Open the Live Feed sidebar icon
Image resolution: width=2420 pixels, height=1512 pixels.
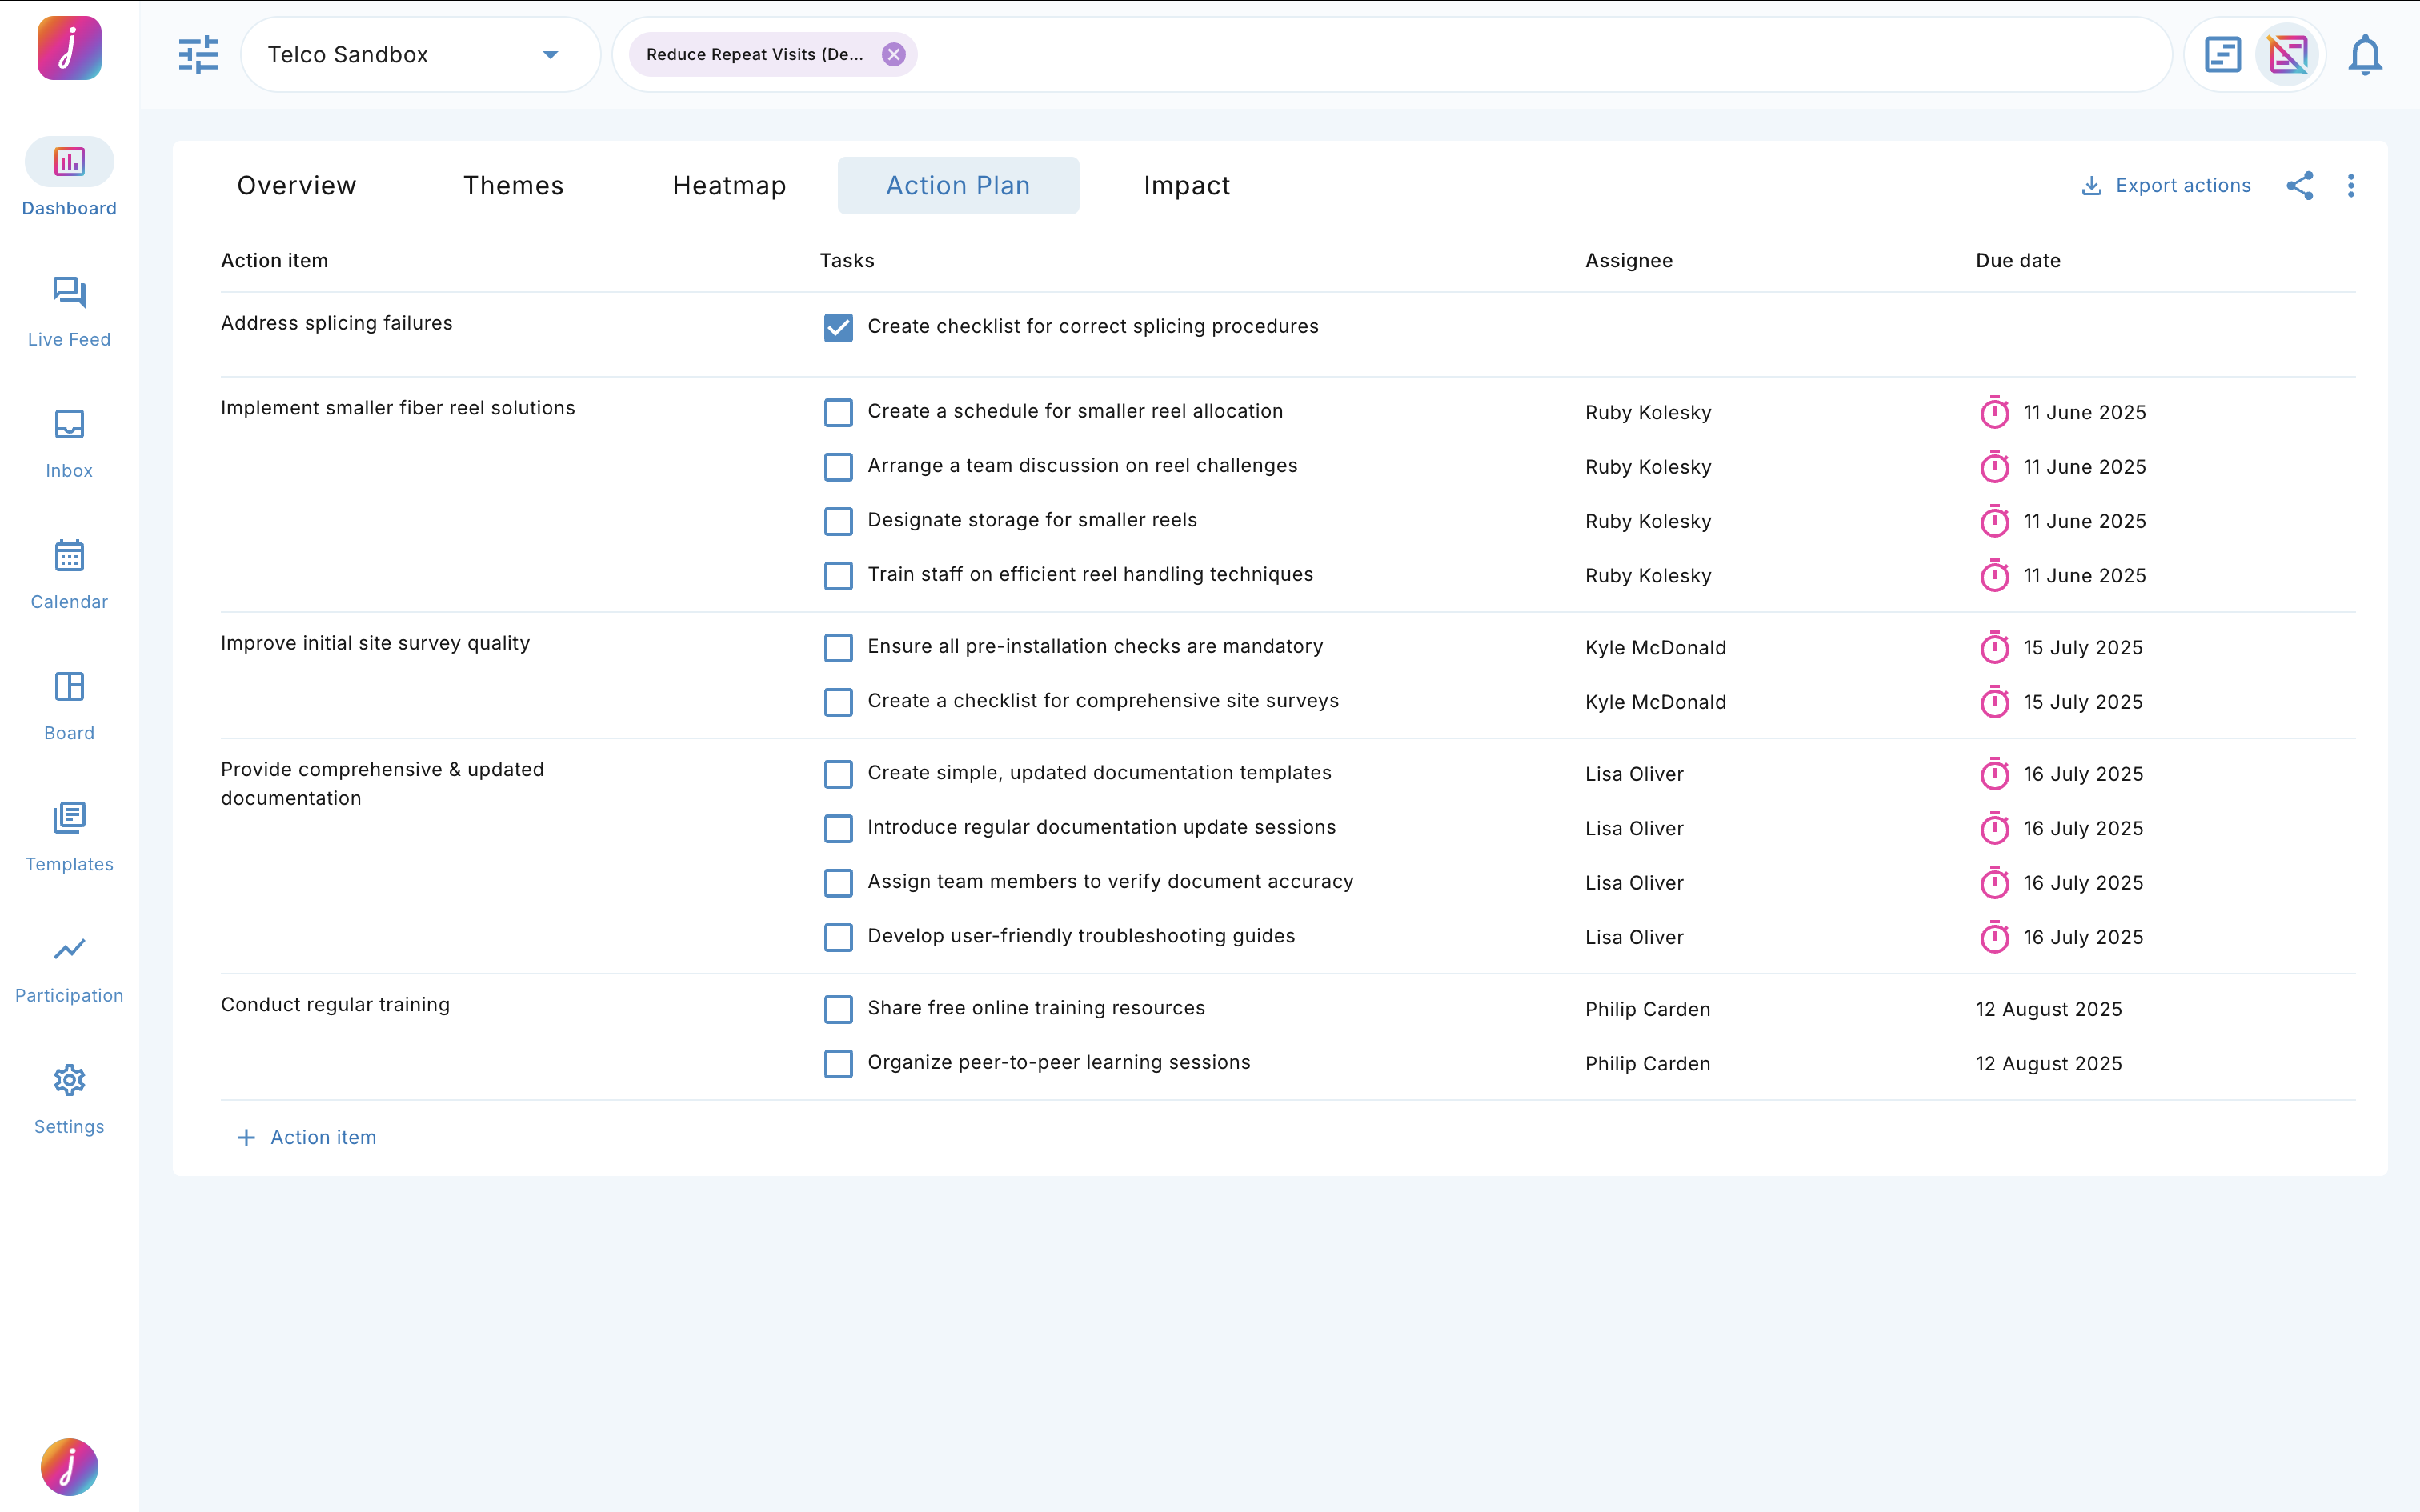click(x=69, y=292)
